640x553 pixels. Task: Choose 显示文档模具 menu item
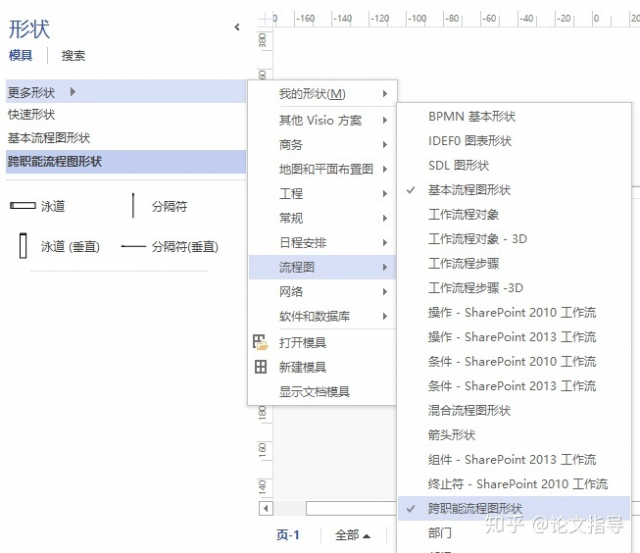coord(322,392)
